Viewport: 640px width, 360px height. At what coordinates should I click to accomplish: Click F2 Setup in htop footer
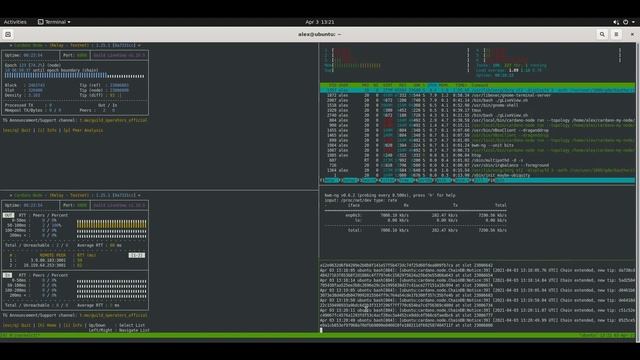[349, 180]
